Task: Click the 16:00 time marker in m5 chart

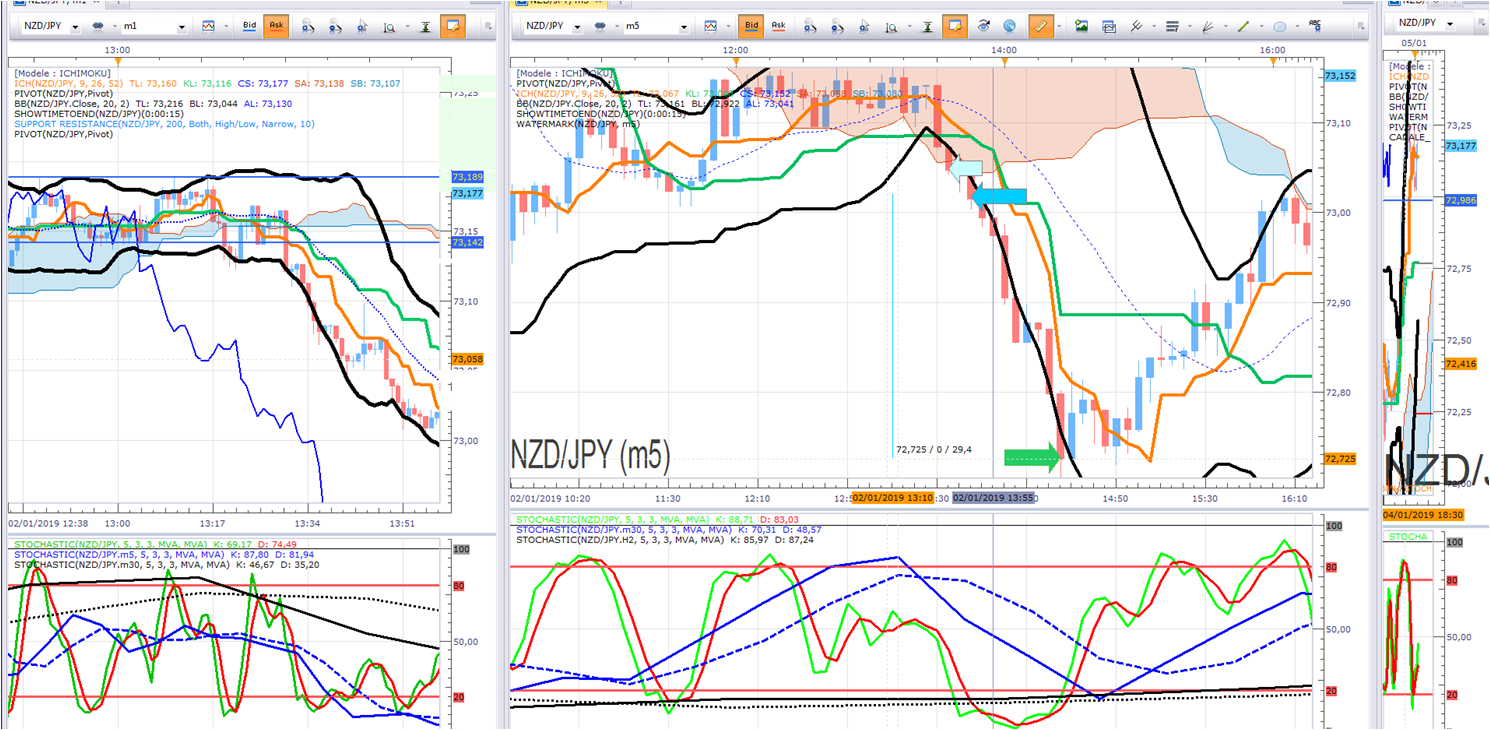Action: click(x=1272, y=49)
